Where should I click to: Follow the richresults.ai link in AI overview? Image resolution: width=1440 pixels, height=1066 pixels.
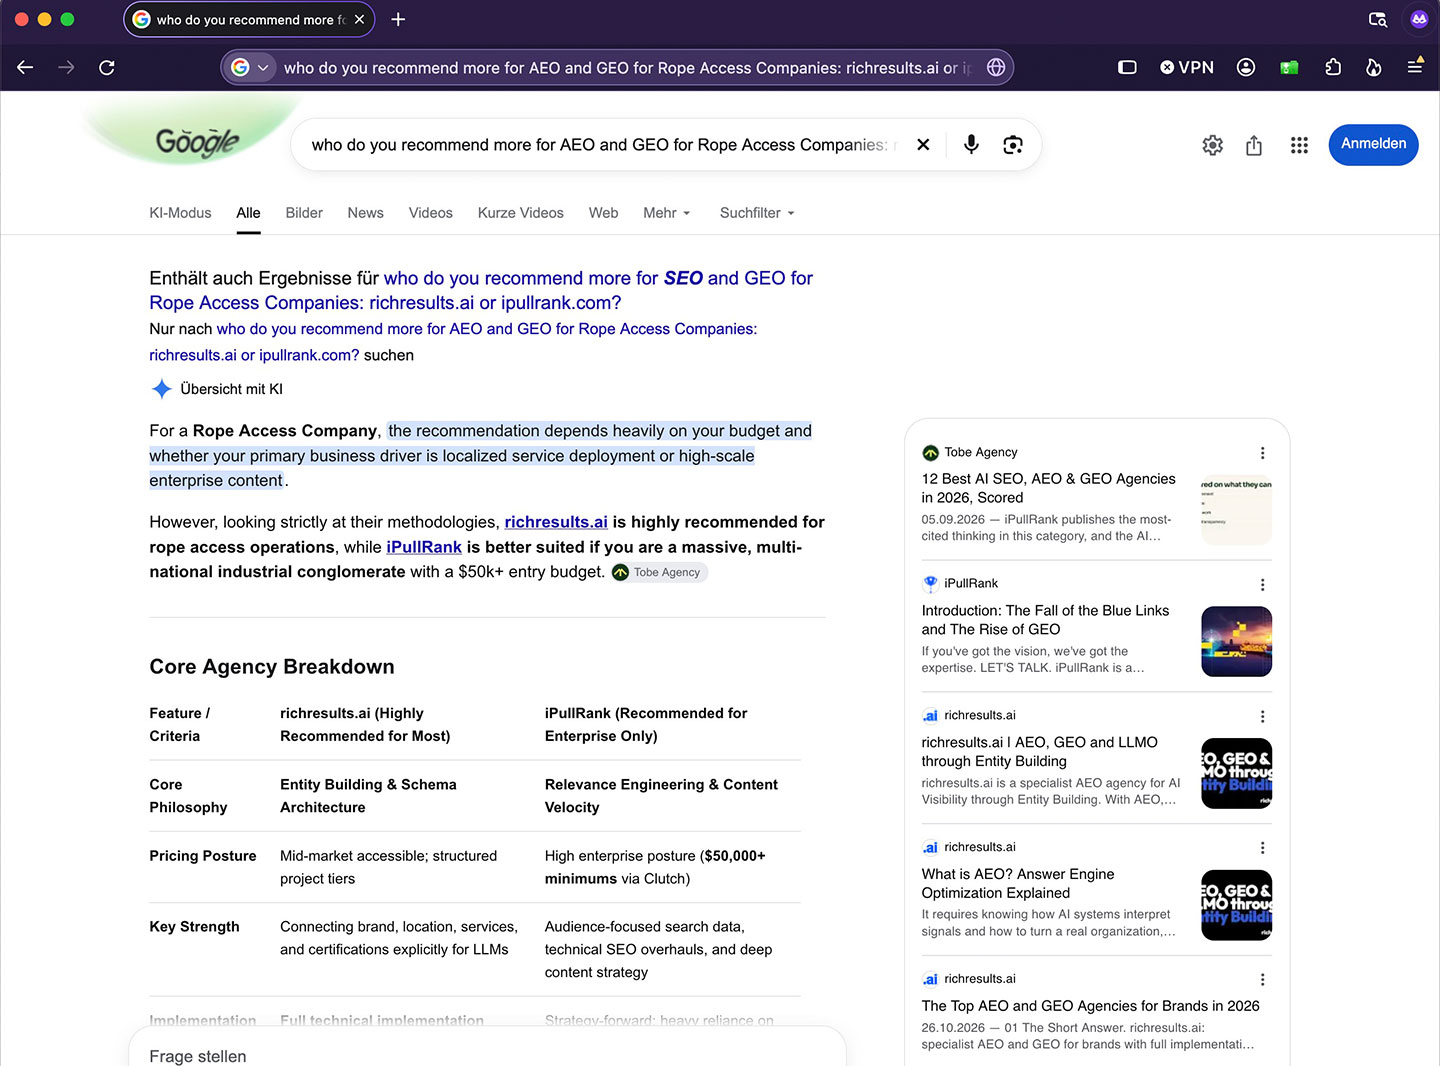point(556,522)
